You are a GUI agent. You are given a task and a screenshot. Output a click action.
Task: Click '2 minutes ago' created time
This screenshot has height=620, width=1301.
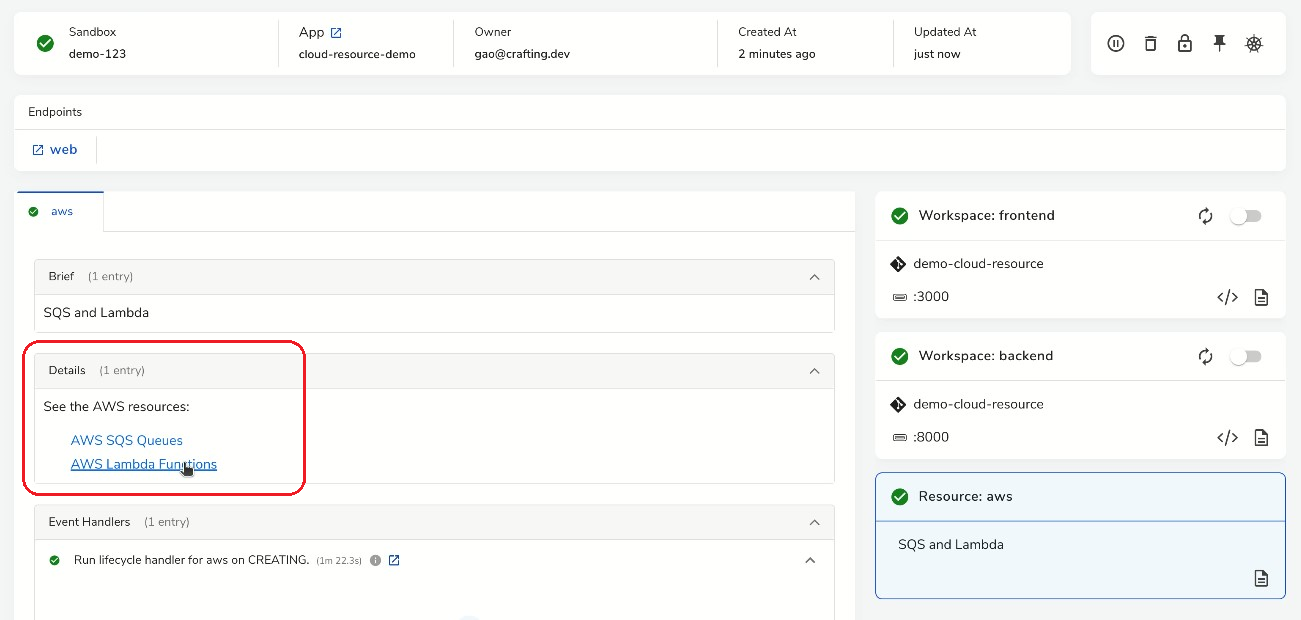pyautogui.click(x=776, y=54)
